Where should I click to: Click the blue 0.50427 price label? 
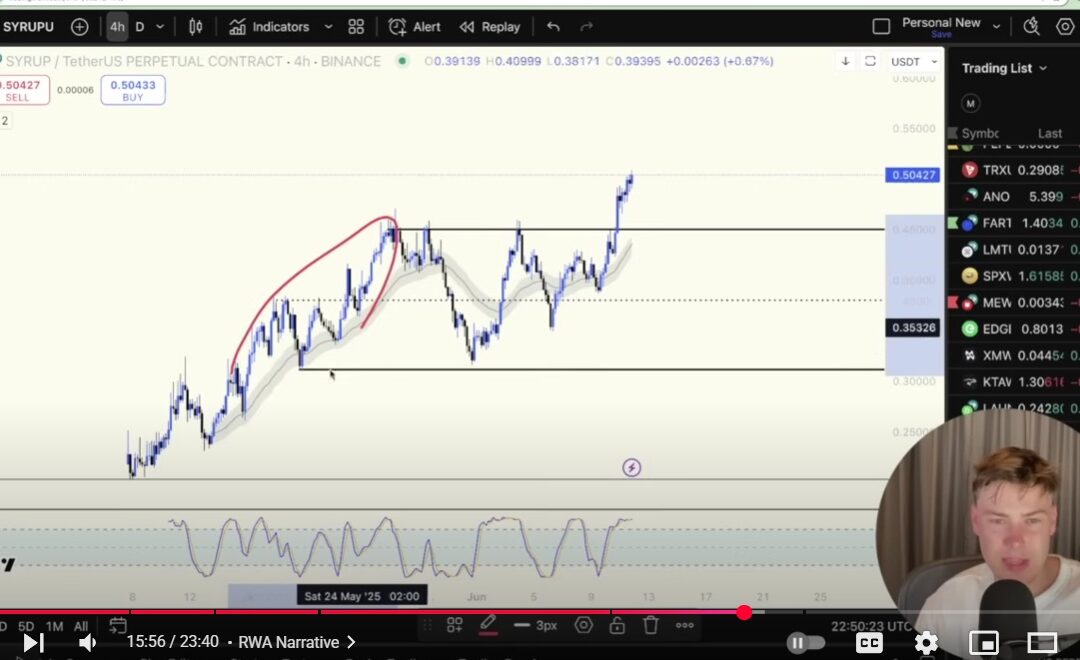coord(913,175)
